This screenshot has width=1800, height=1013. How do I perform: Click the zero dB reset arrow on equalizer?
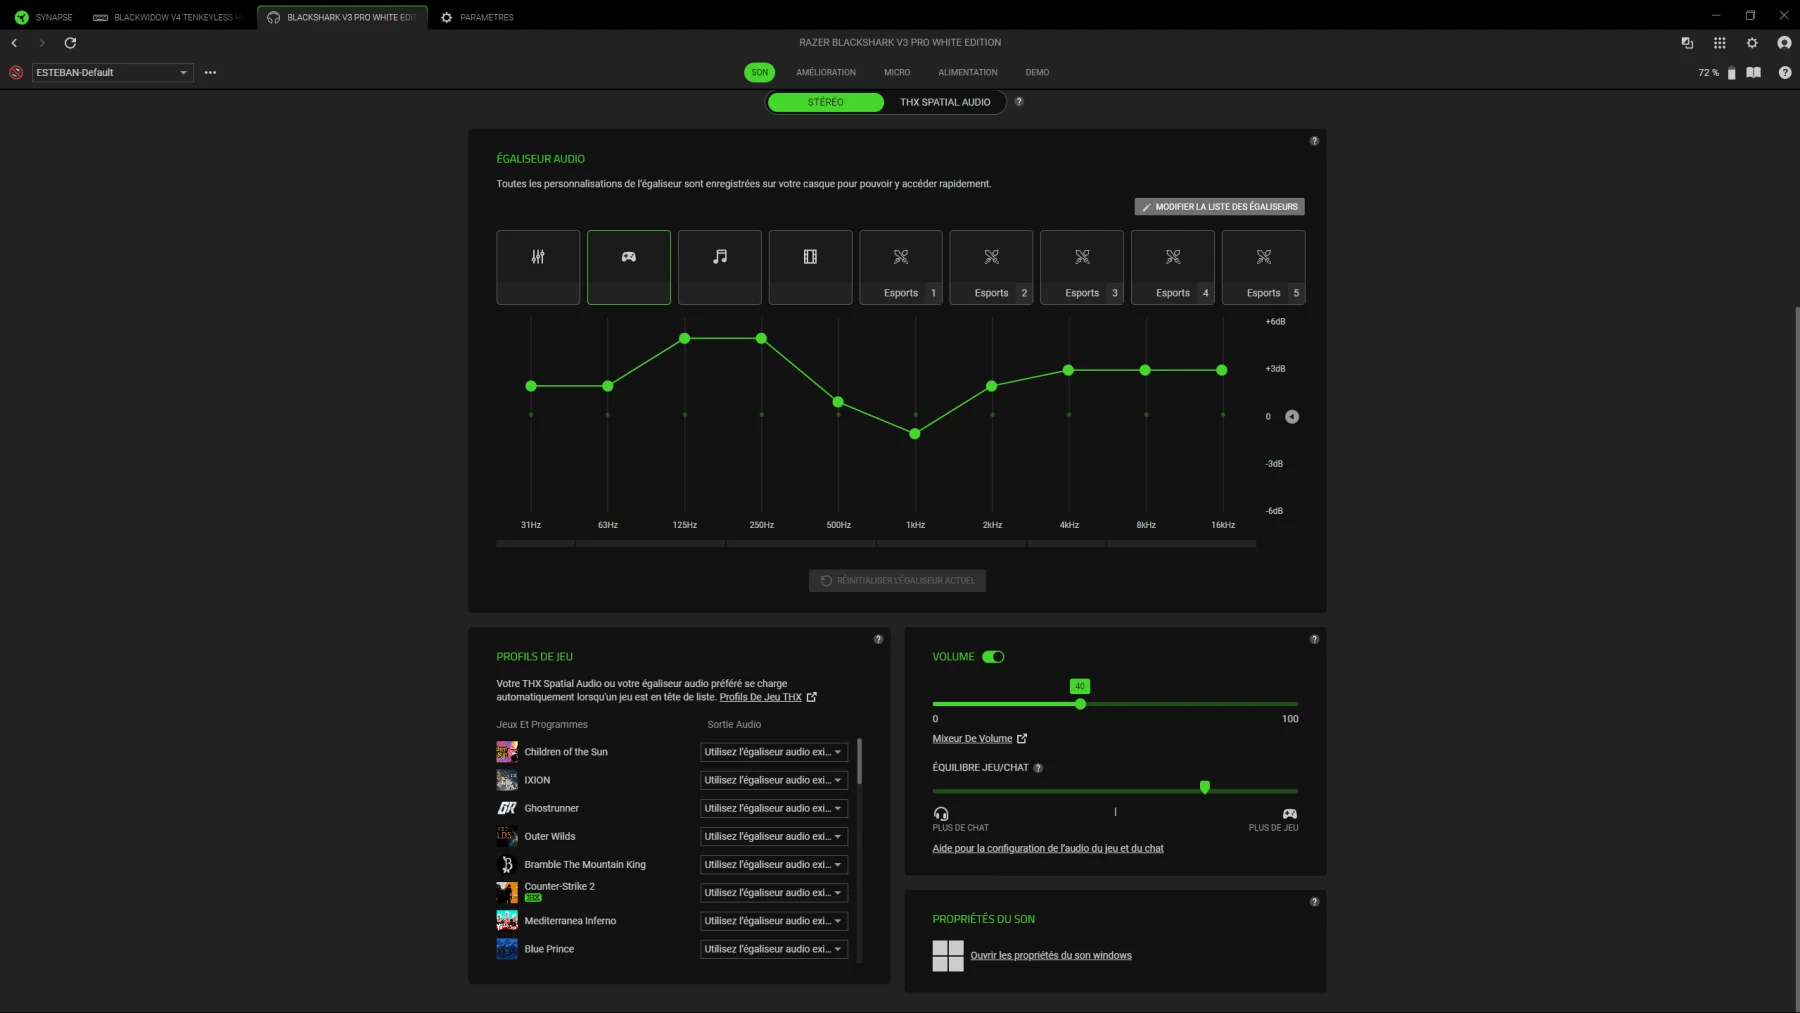coord(1292,417)
